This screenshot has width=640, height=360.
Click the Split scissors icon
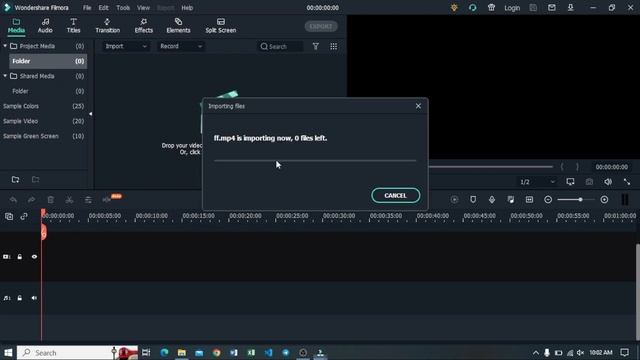pos(69,200)
